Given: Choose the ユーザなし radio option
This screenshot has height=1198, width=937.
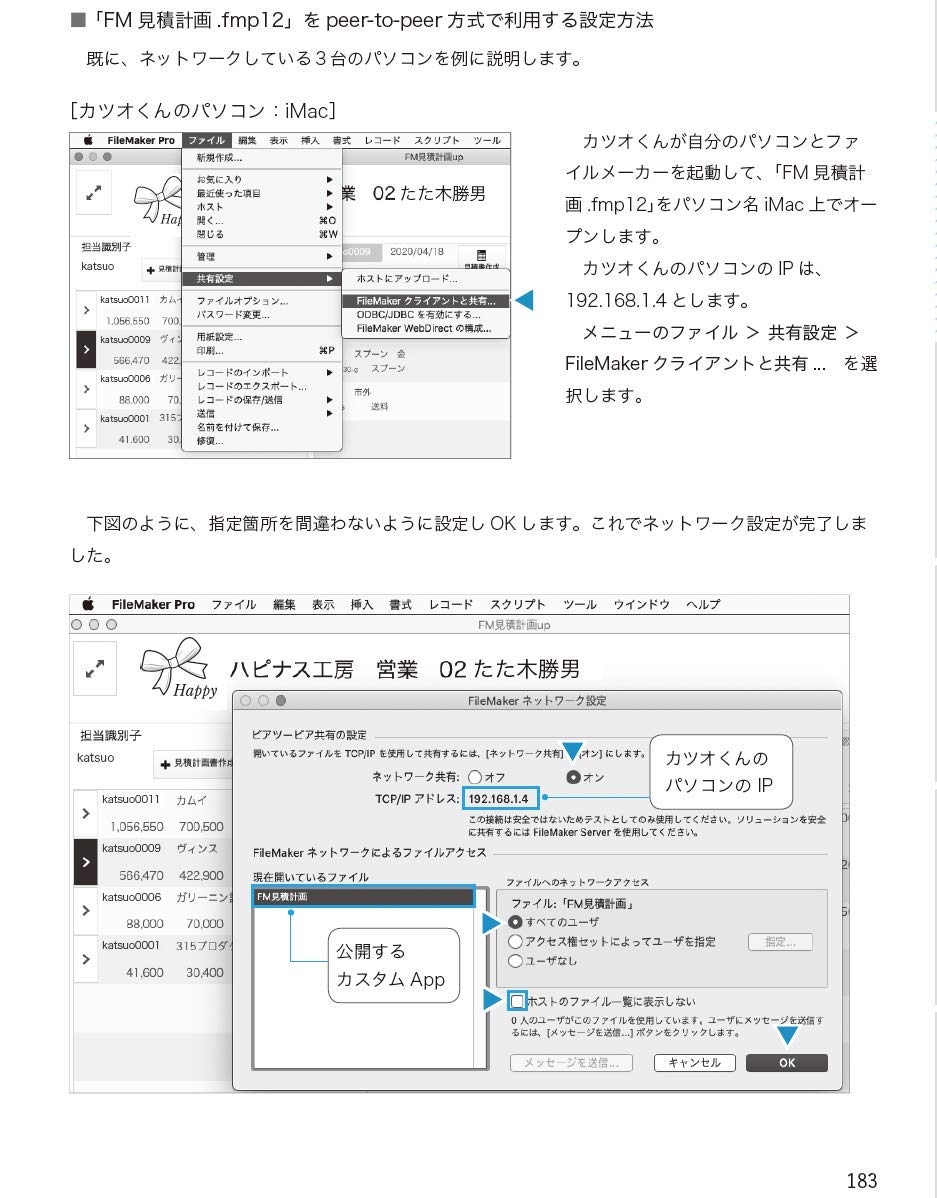Looking at the screenshot, I should pyautogui.click(x=515, y=960).
